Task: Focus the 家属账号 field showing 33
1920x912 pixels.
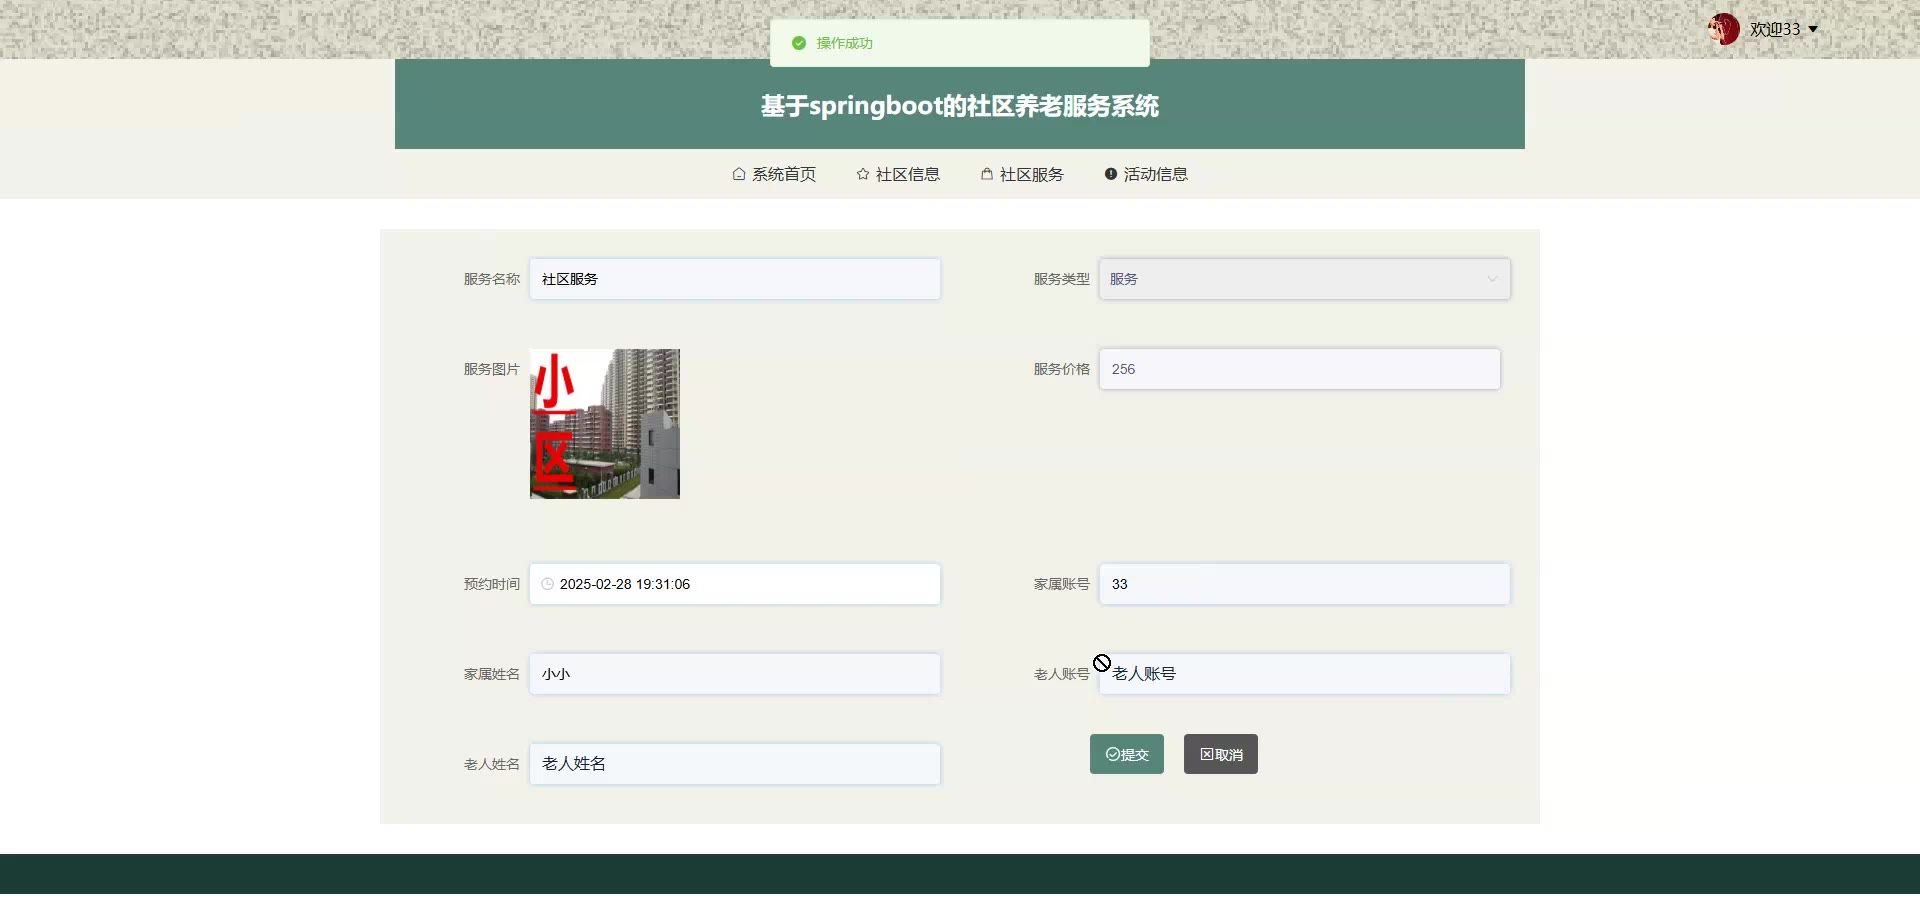Action: (1305, 584)
